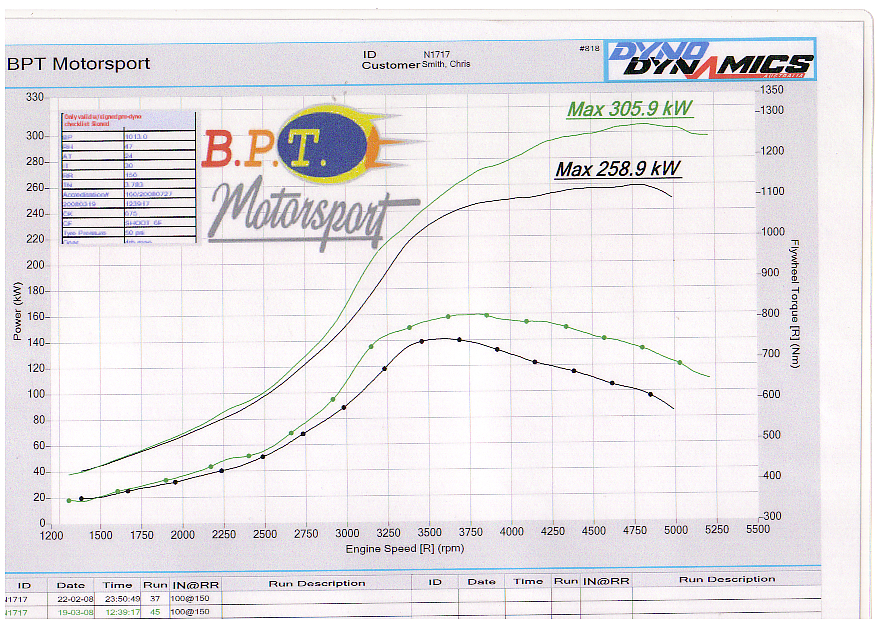Select the green date '19-03-08'
The width and height of the screenshot is (876, 620).
point(75,613)
